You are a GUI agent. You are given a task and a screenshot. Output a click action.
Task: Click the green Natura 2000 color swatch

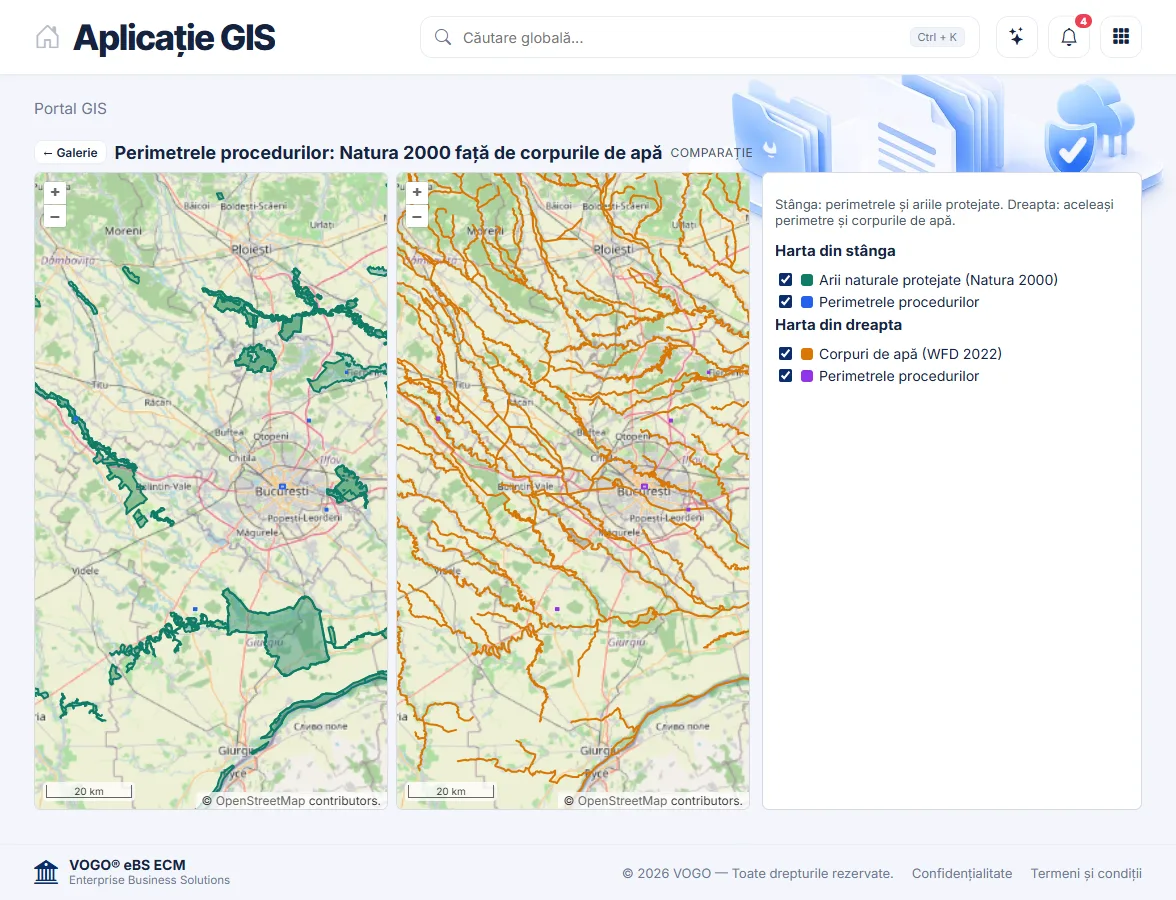807,280
